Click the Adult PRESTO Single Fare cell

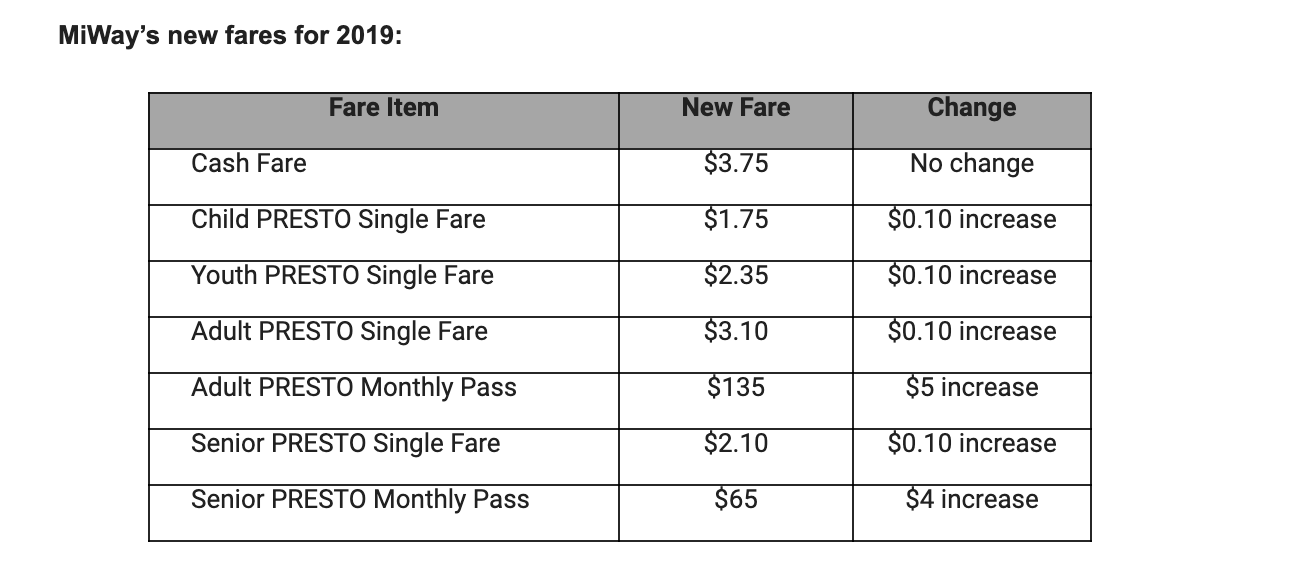coord(339,332)
